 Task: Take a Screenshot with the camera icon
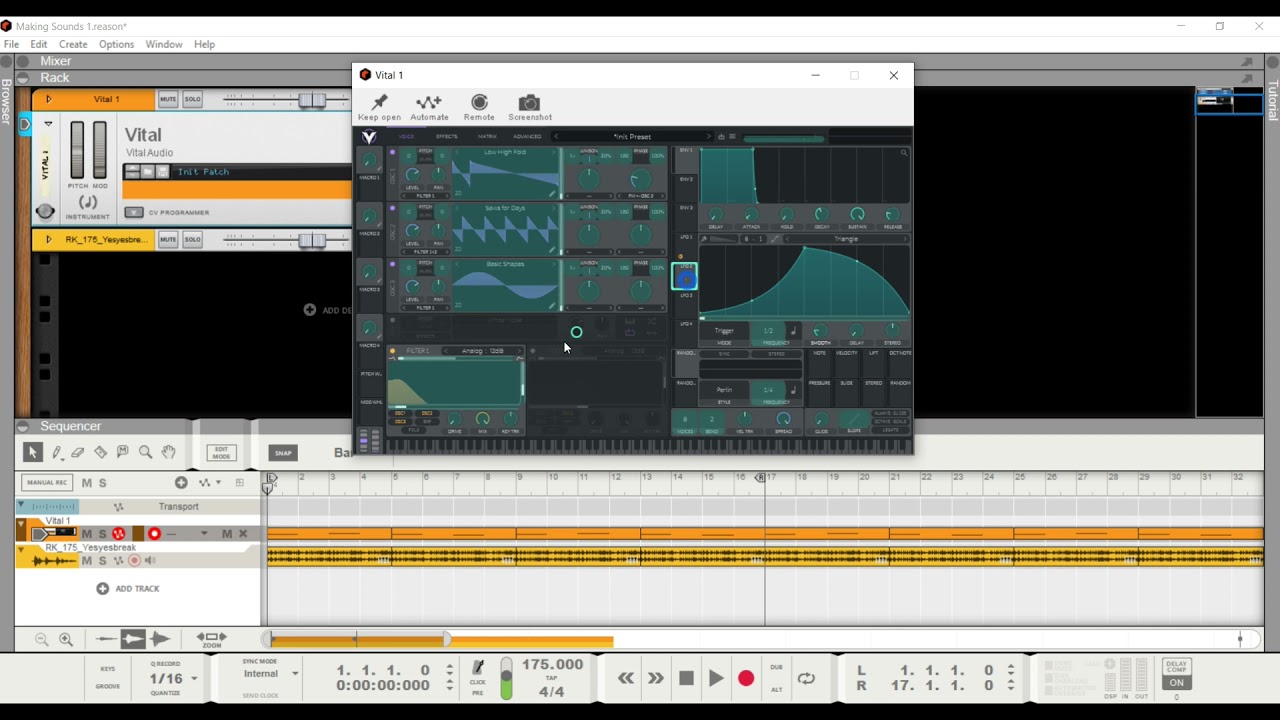529,103
